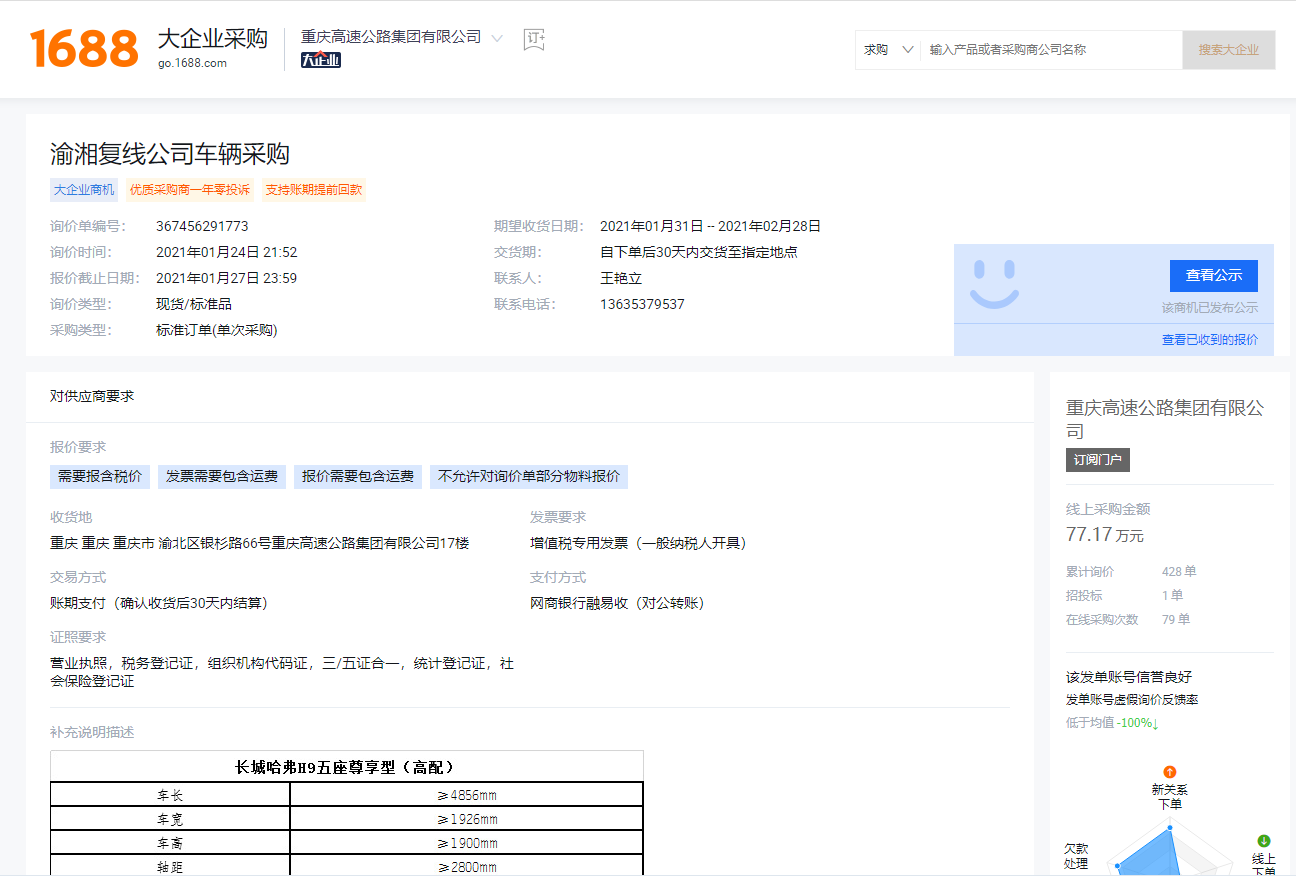Click 重庆高速公路集团有限公司 in the header

coord(391,37)
